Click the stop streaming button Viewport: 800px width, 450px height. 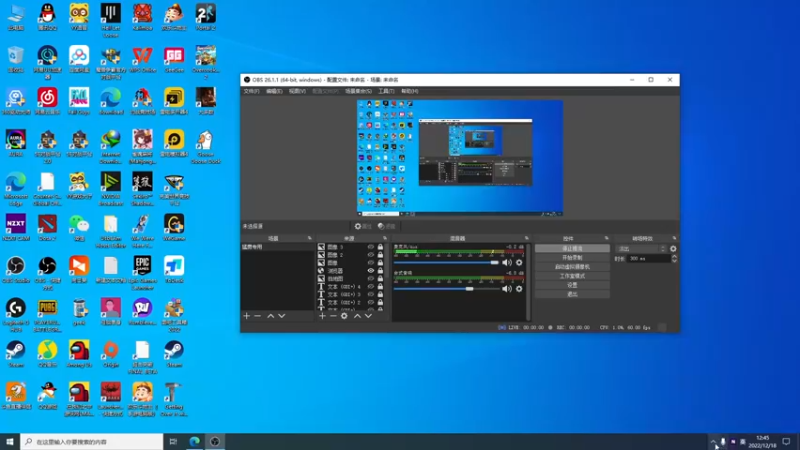click(572, 248)
